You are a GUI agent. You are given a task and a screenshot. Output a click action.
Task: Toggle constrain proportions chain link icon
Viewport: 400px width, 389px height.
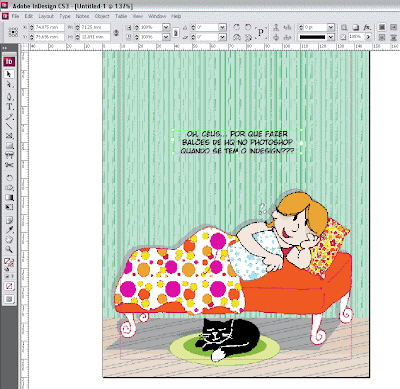[x=116, y=32]
